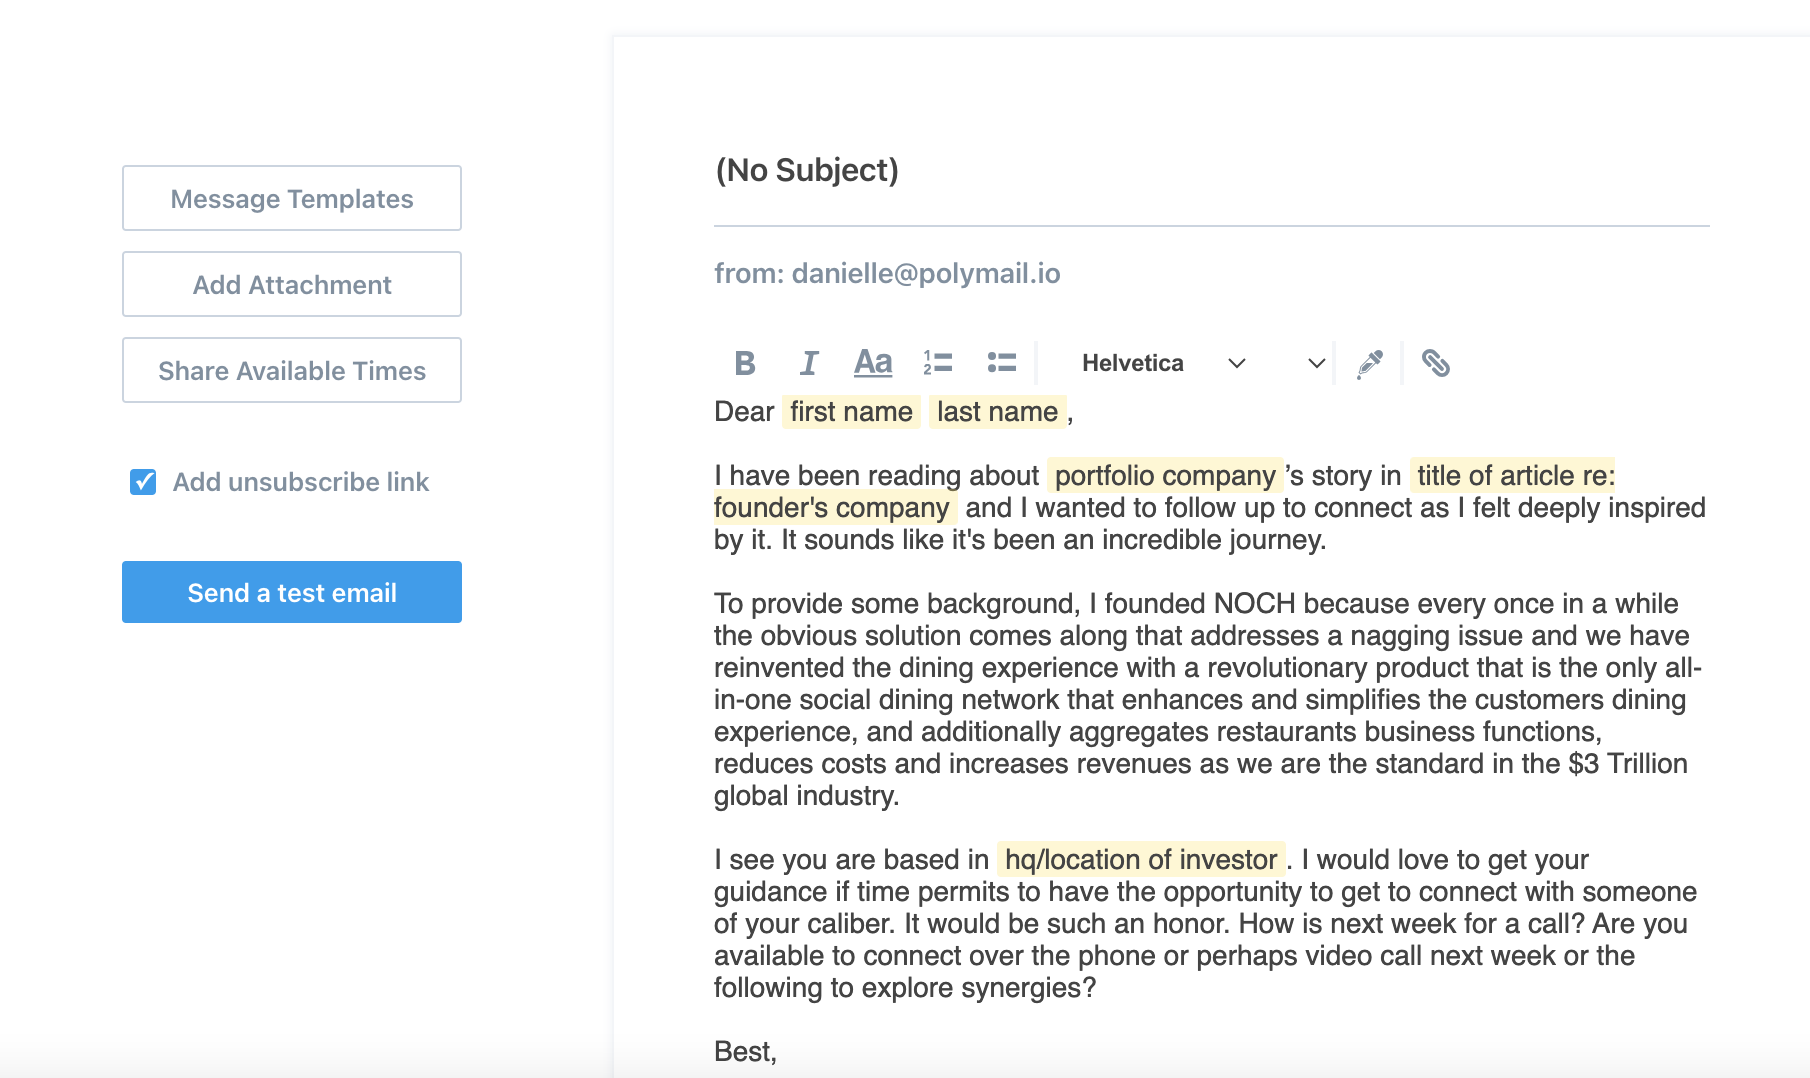This screenshot has height=1078, width=1810.
Task: Apply italic formatting
Action: pyautogui.click(x=809, y=363)
